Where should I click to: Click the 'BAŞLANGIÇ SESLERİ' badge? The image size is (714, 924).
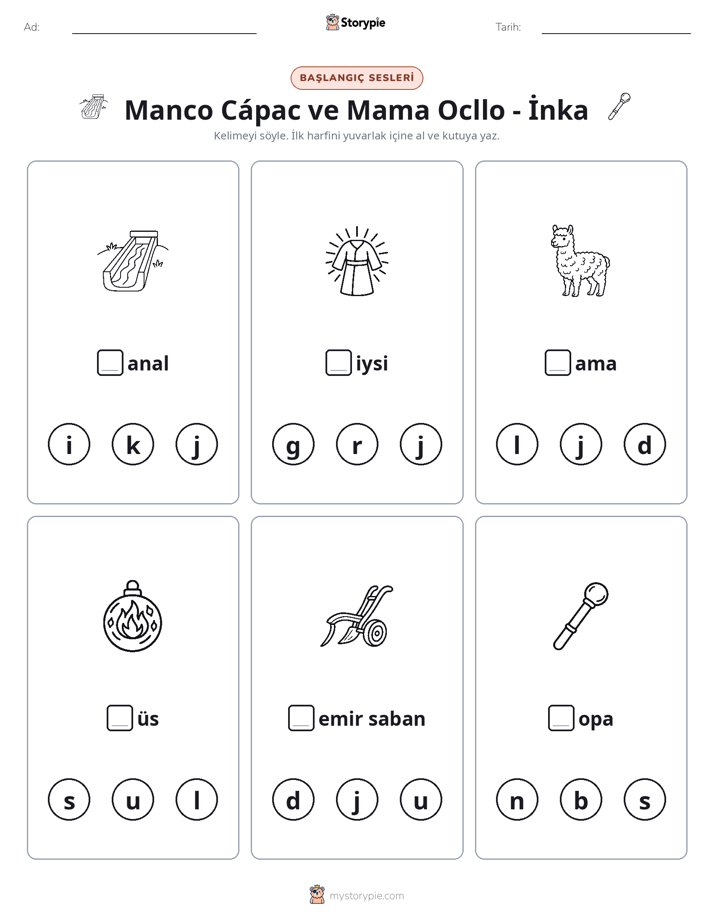point(357,78)
